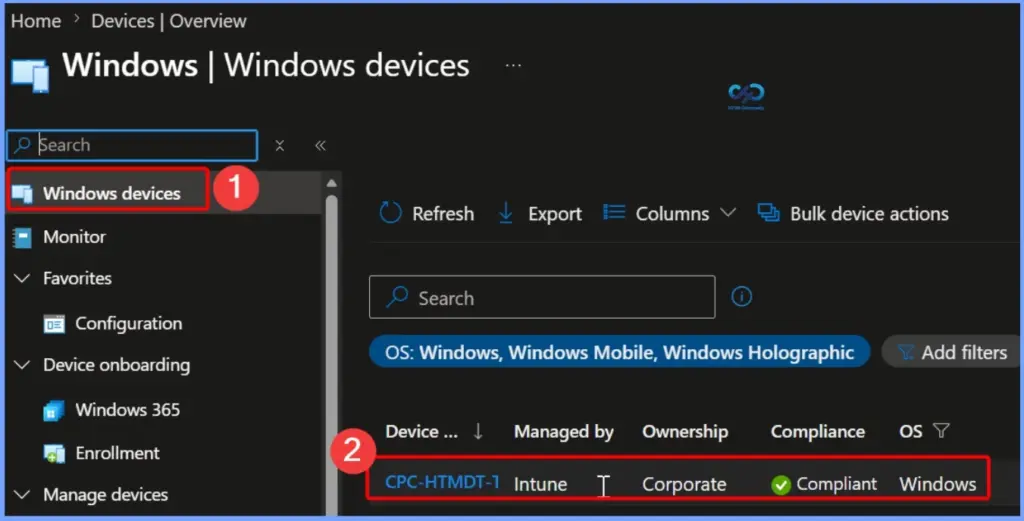The image size is (1024, 521).
Task: Click the Refresh circular arrow icon
Action: pyautogui.click(x=391, y=213)
